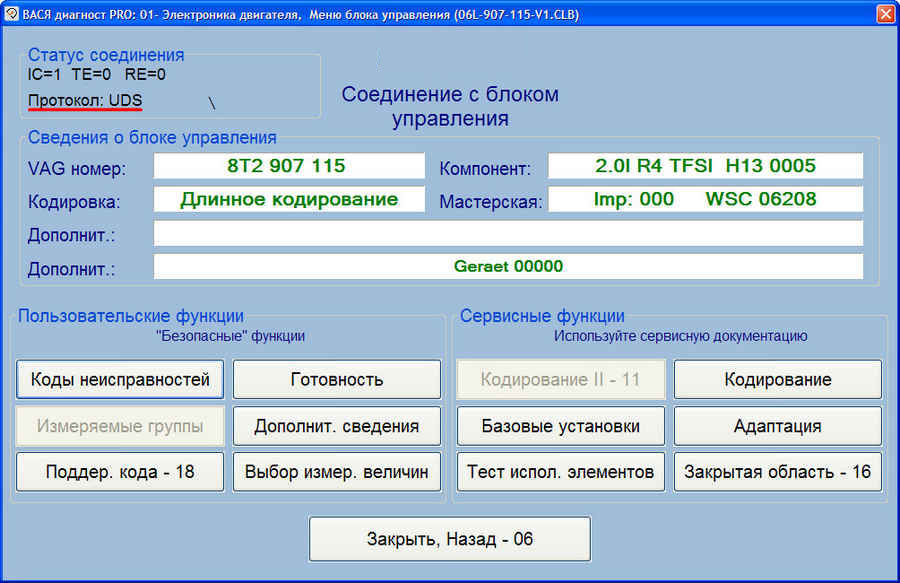
Task: Click the VAG номер: label
Action: pos(77,169)
